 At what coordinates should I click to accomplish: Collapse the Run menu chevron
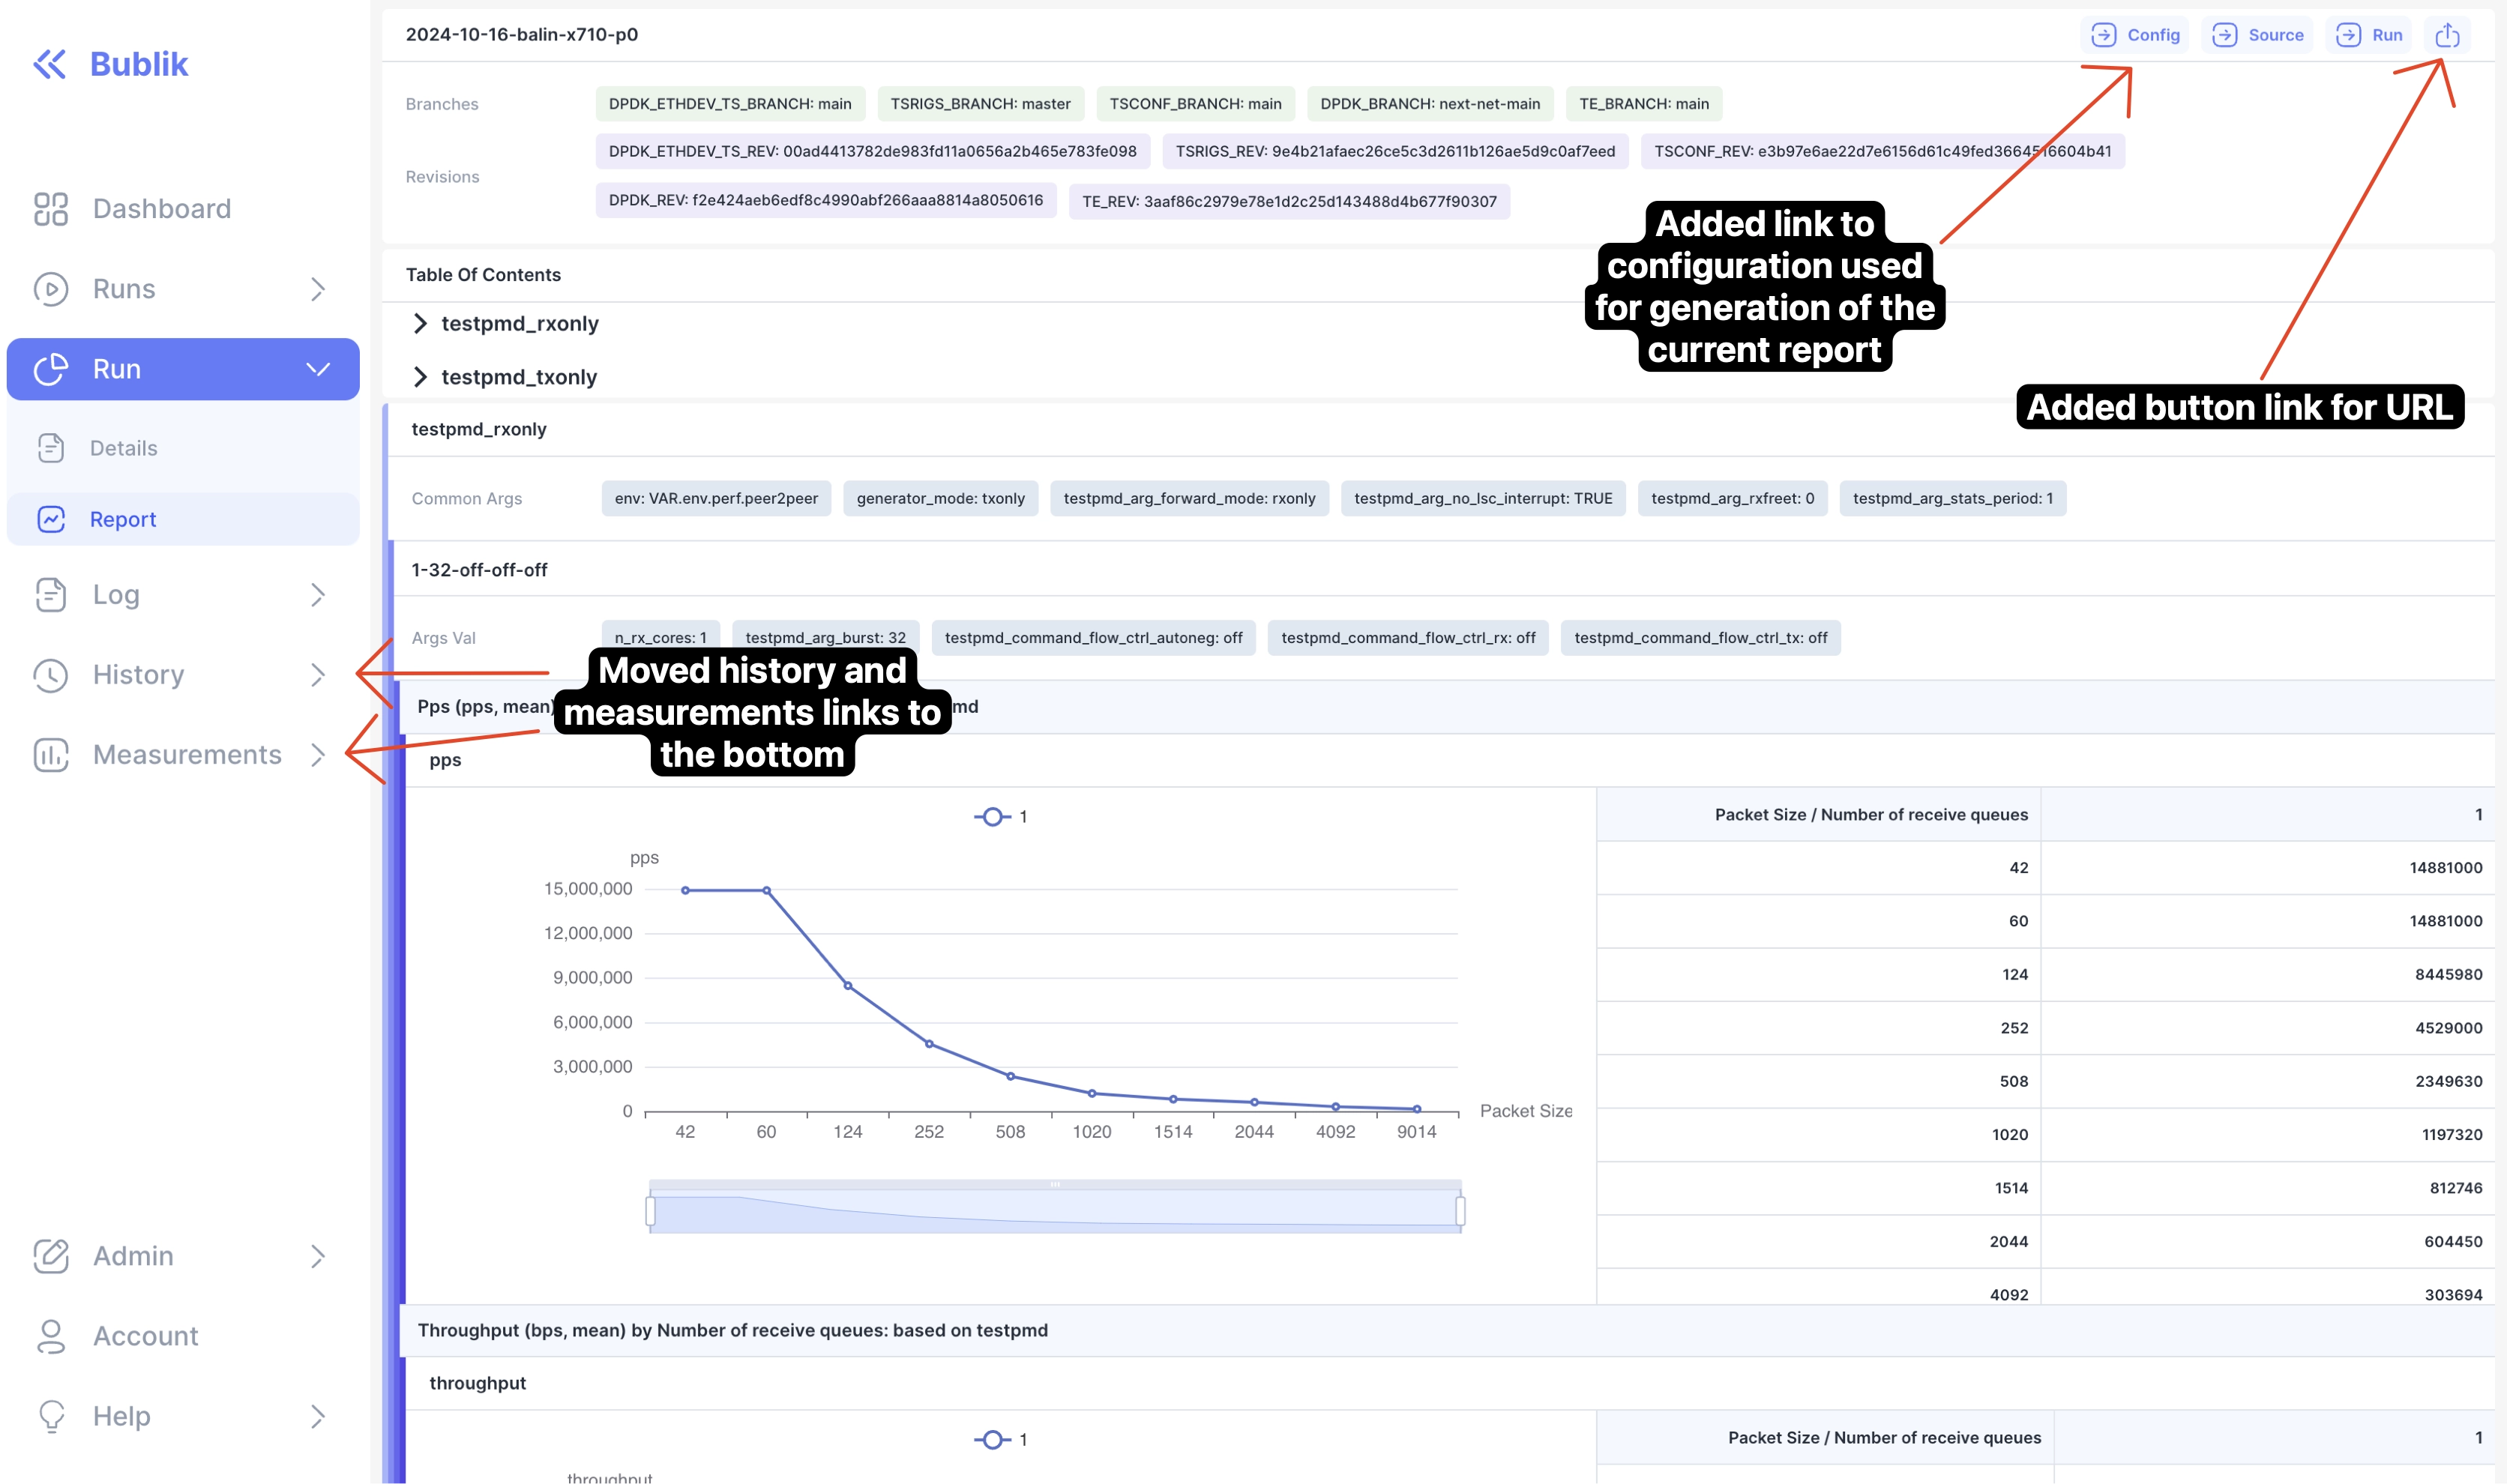318,369
